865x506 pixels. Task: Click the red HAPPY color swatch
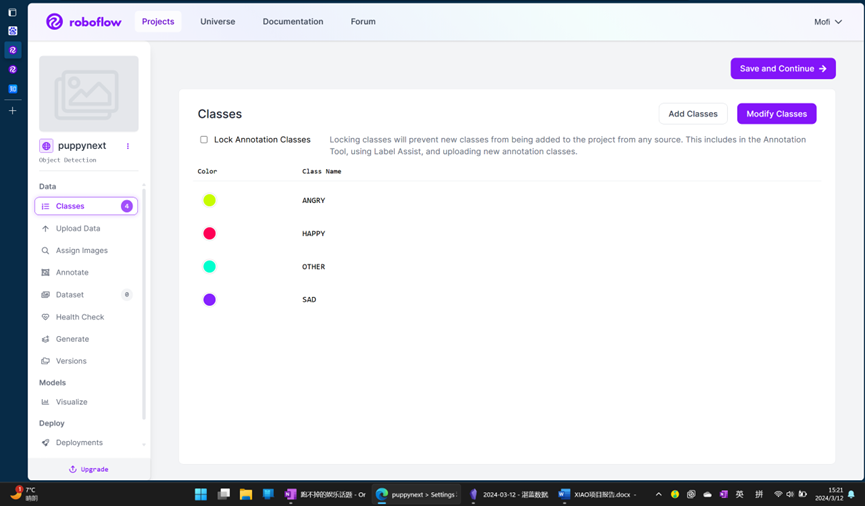coord(209,233)
